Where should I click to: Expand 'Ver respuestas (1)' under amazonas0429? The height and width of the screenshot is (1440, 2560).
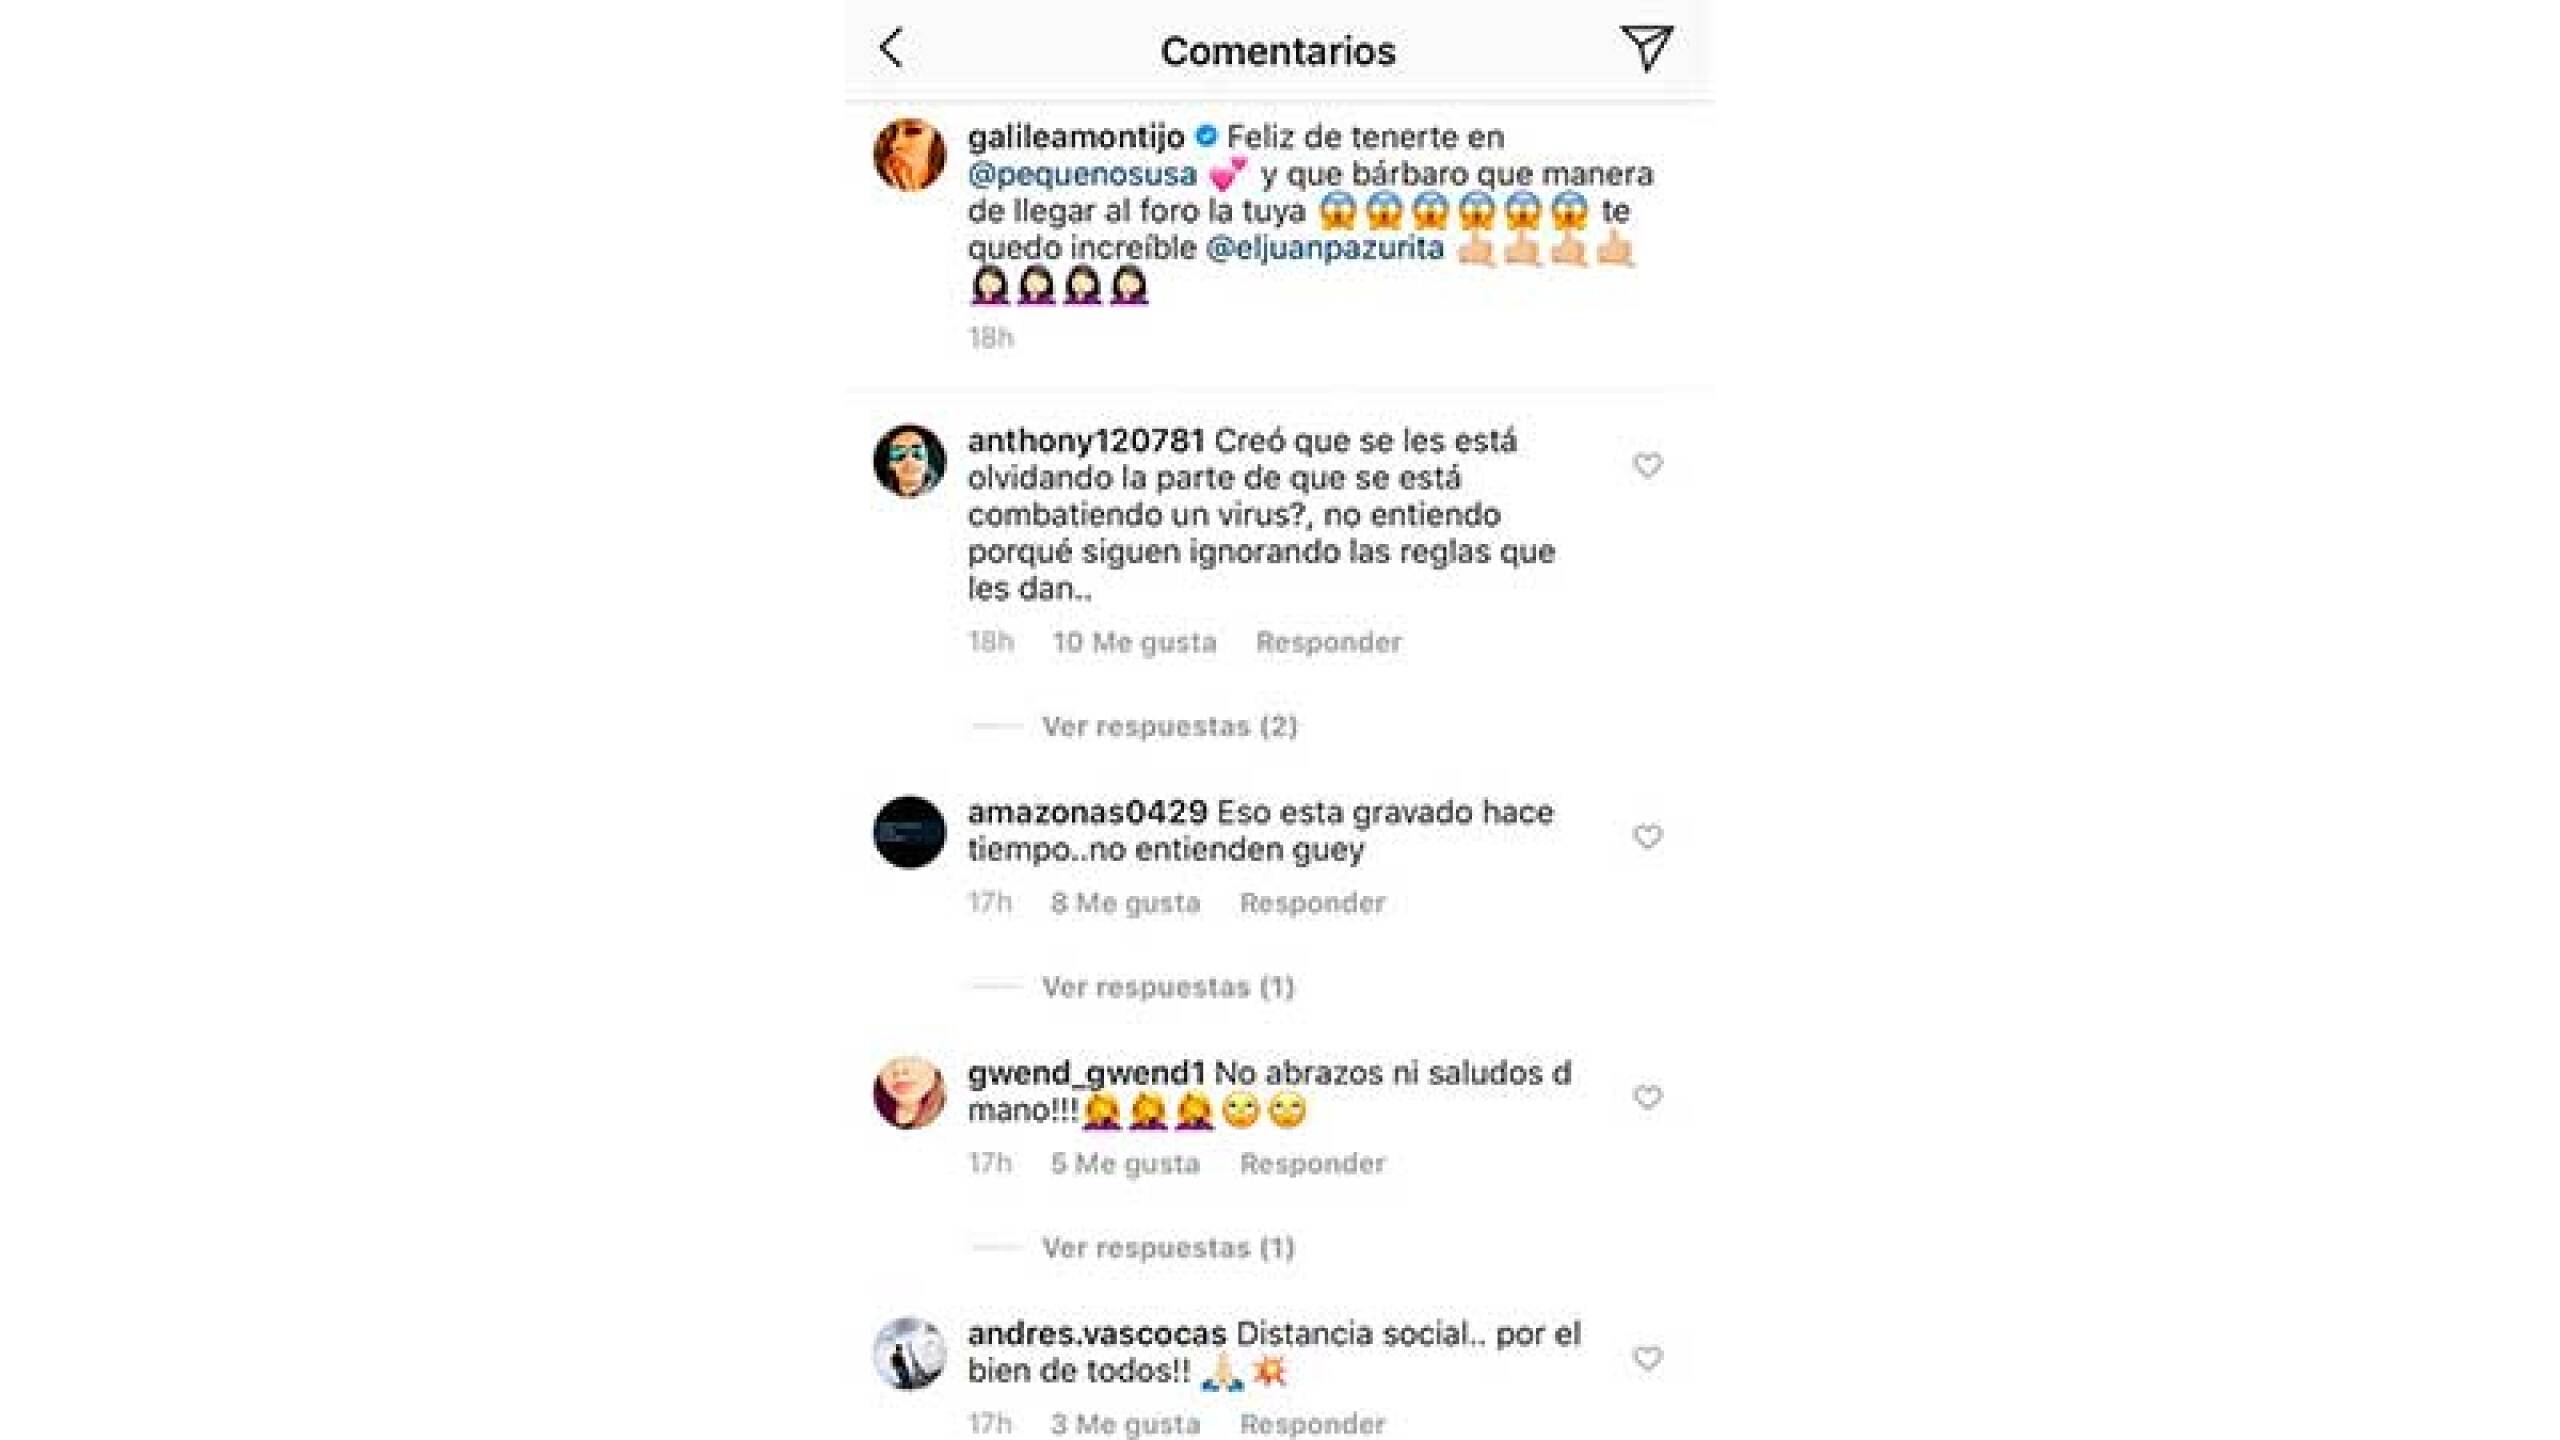coord(1167,987)
